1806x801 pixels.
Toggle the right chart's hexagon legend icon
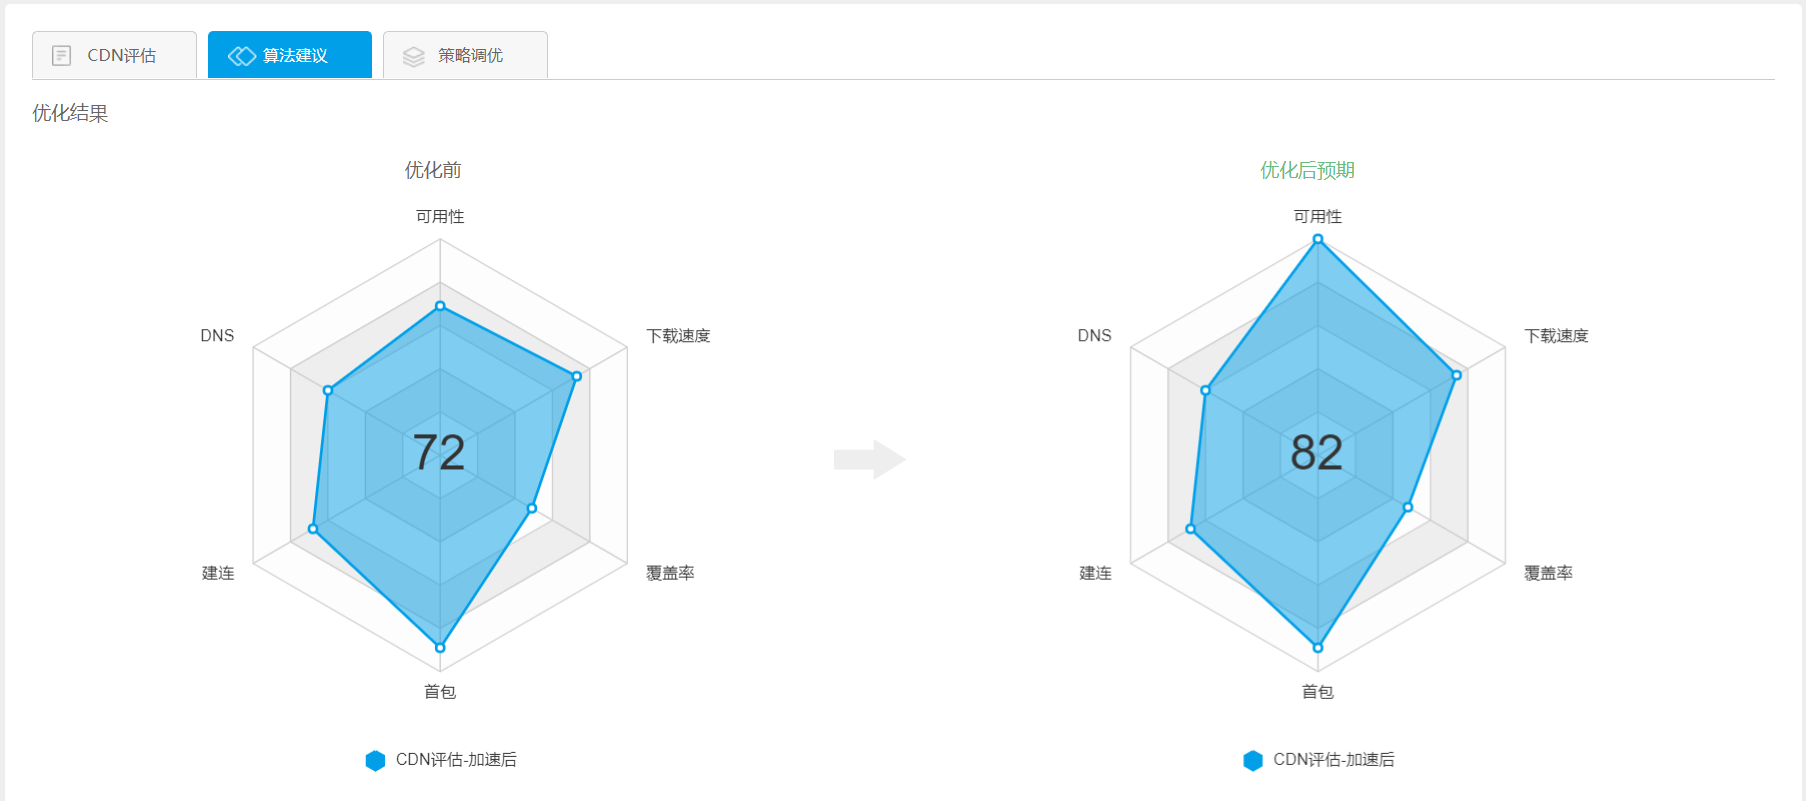(1253, 761)
